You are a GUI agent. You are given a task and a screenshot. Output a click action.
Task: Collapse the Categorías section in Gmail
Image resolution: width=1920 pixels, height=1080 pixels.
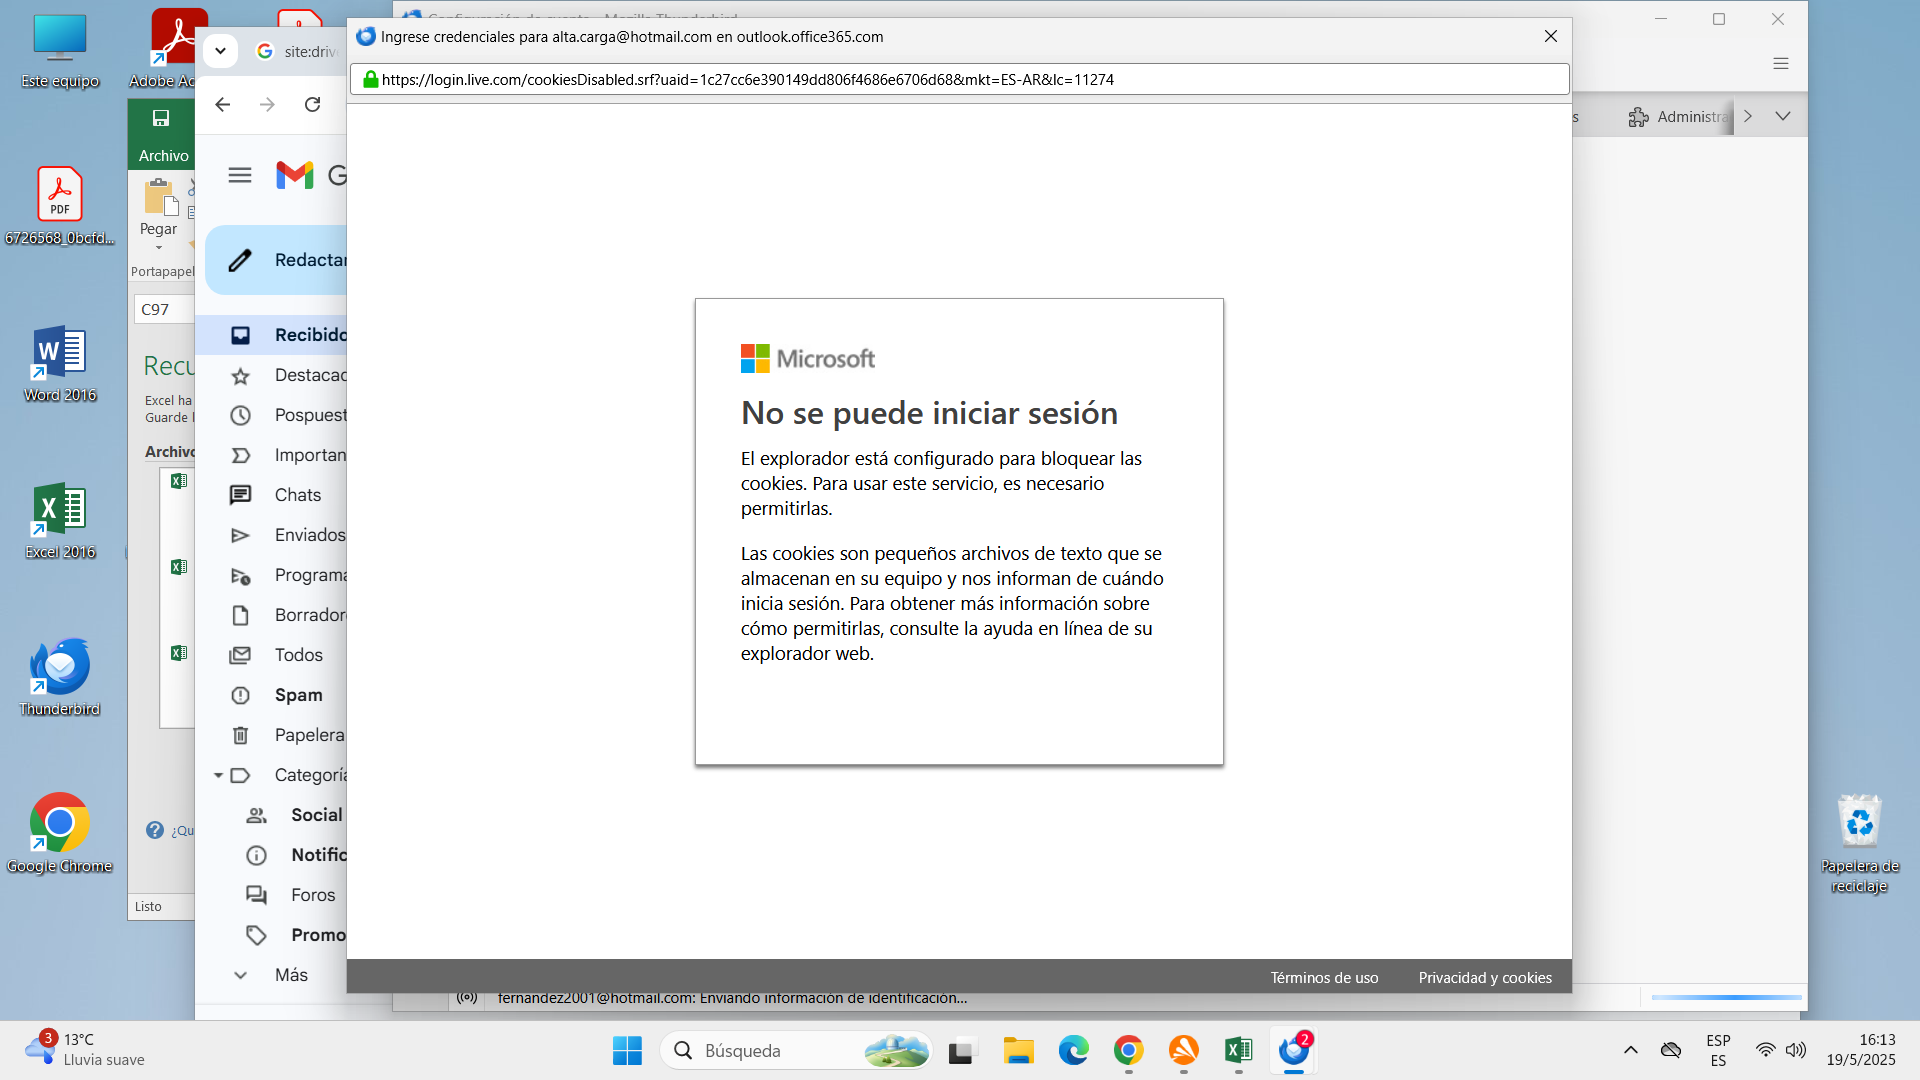point(218,775)
